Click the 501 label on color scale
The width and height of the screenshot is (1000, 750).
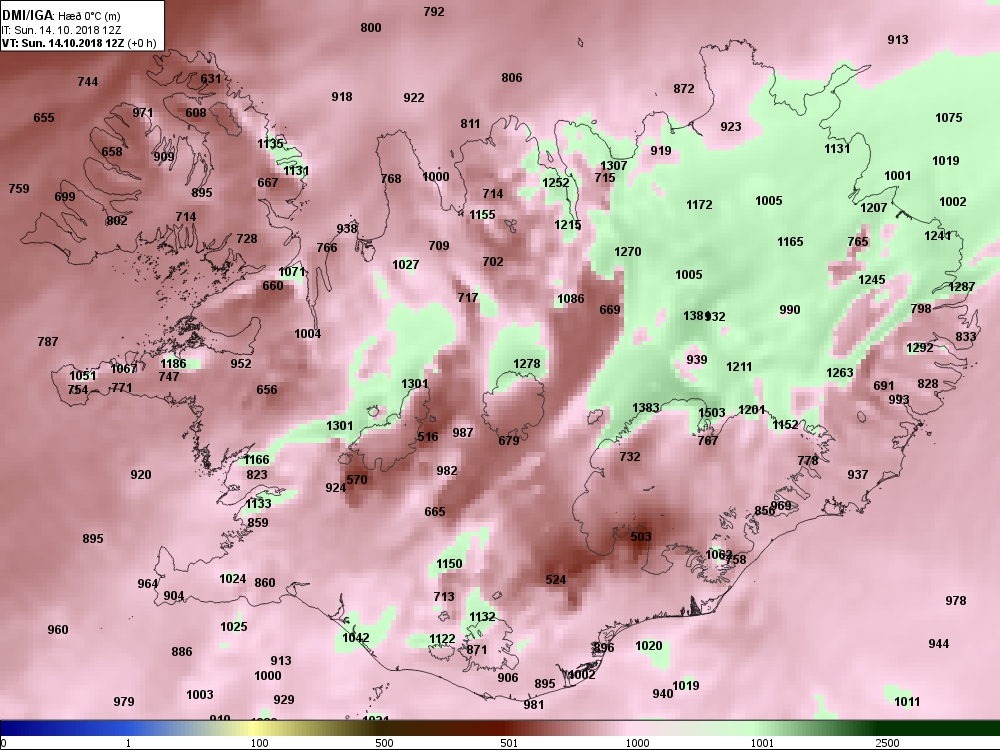coord(509,743)
